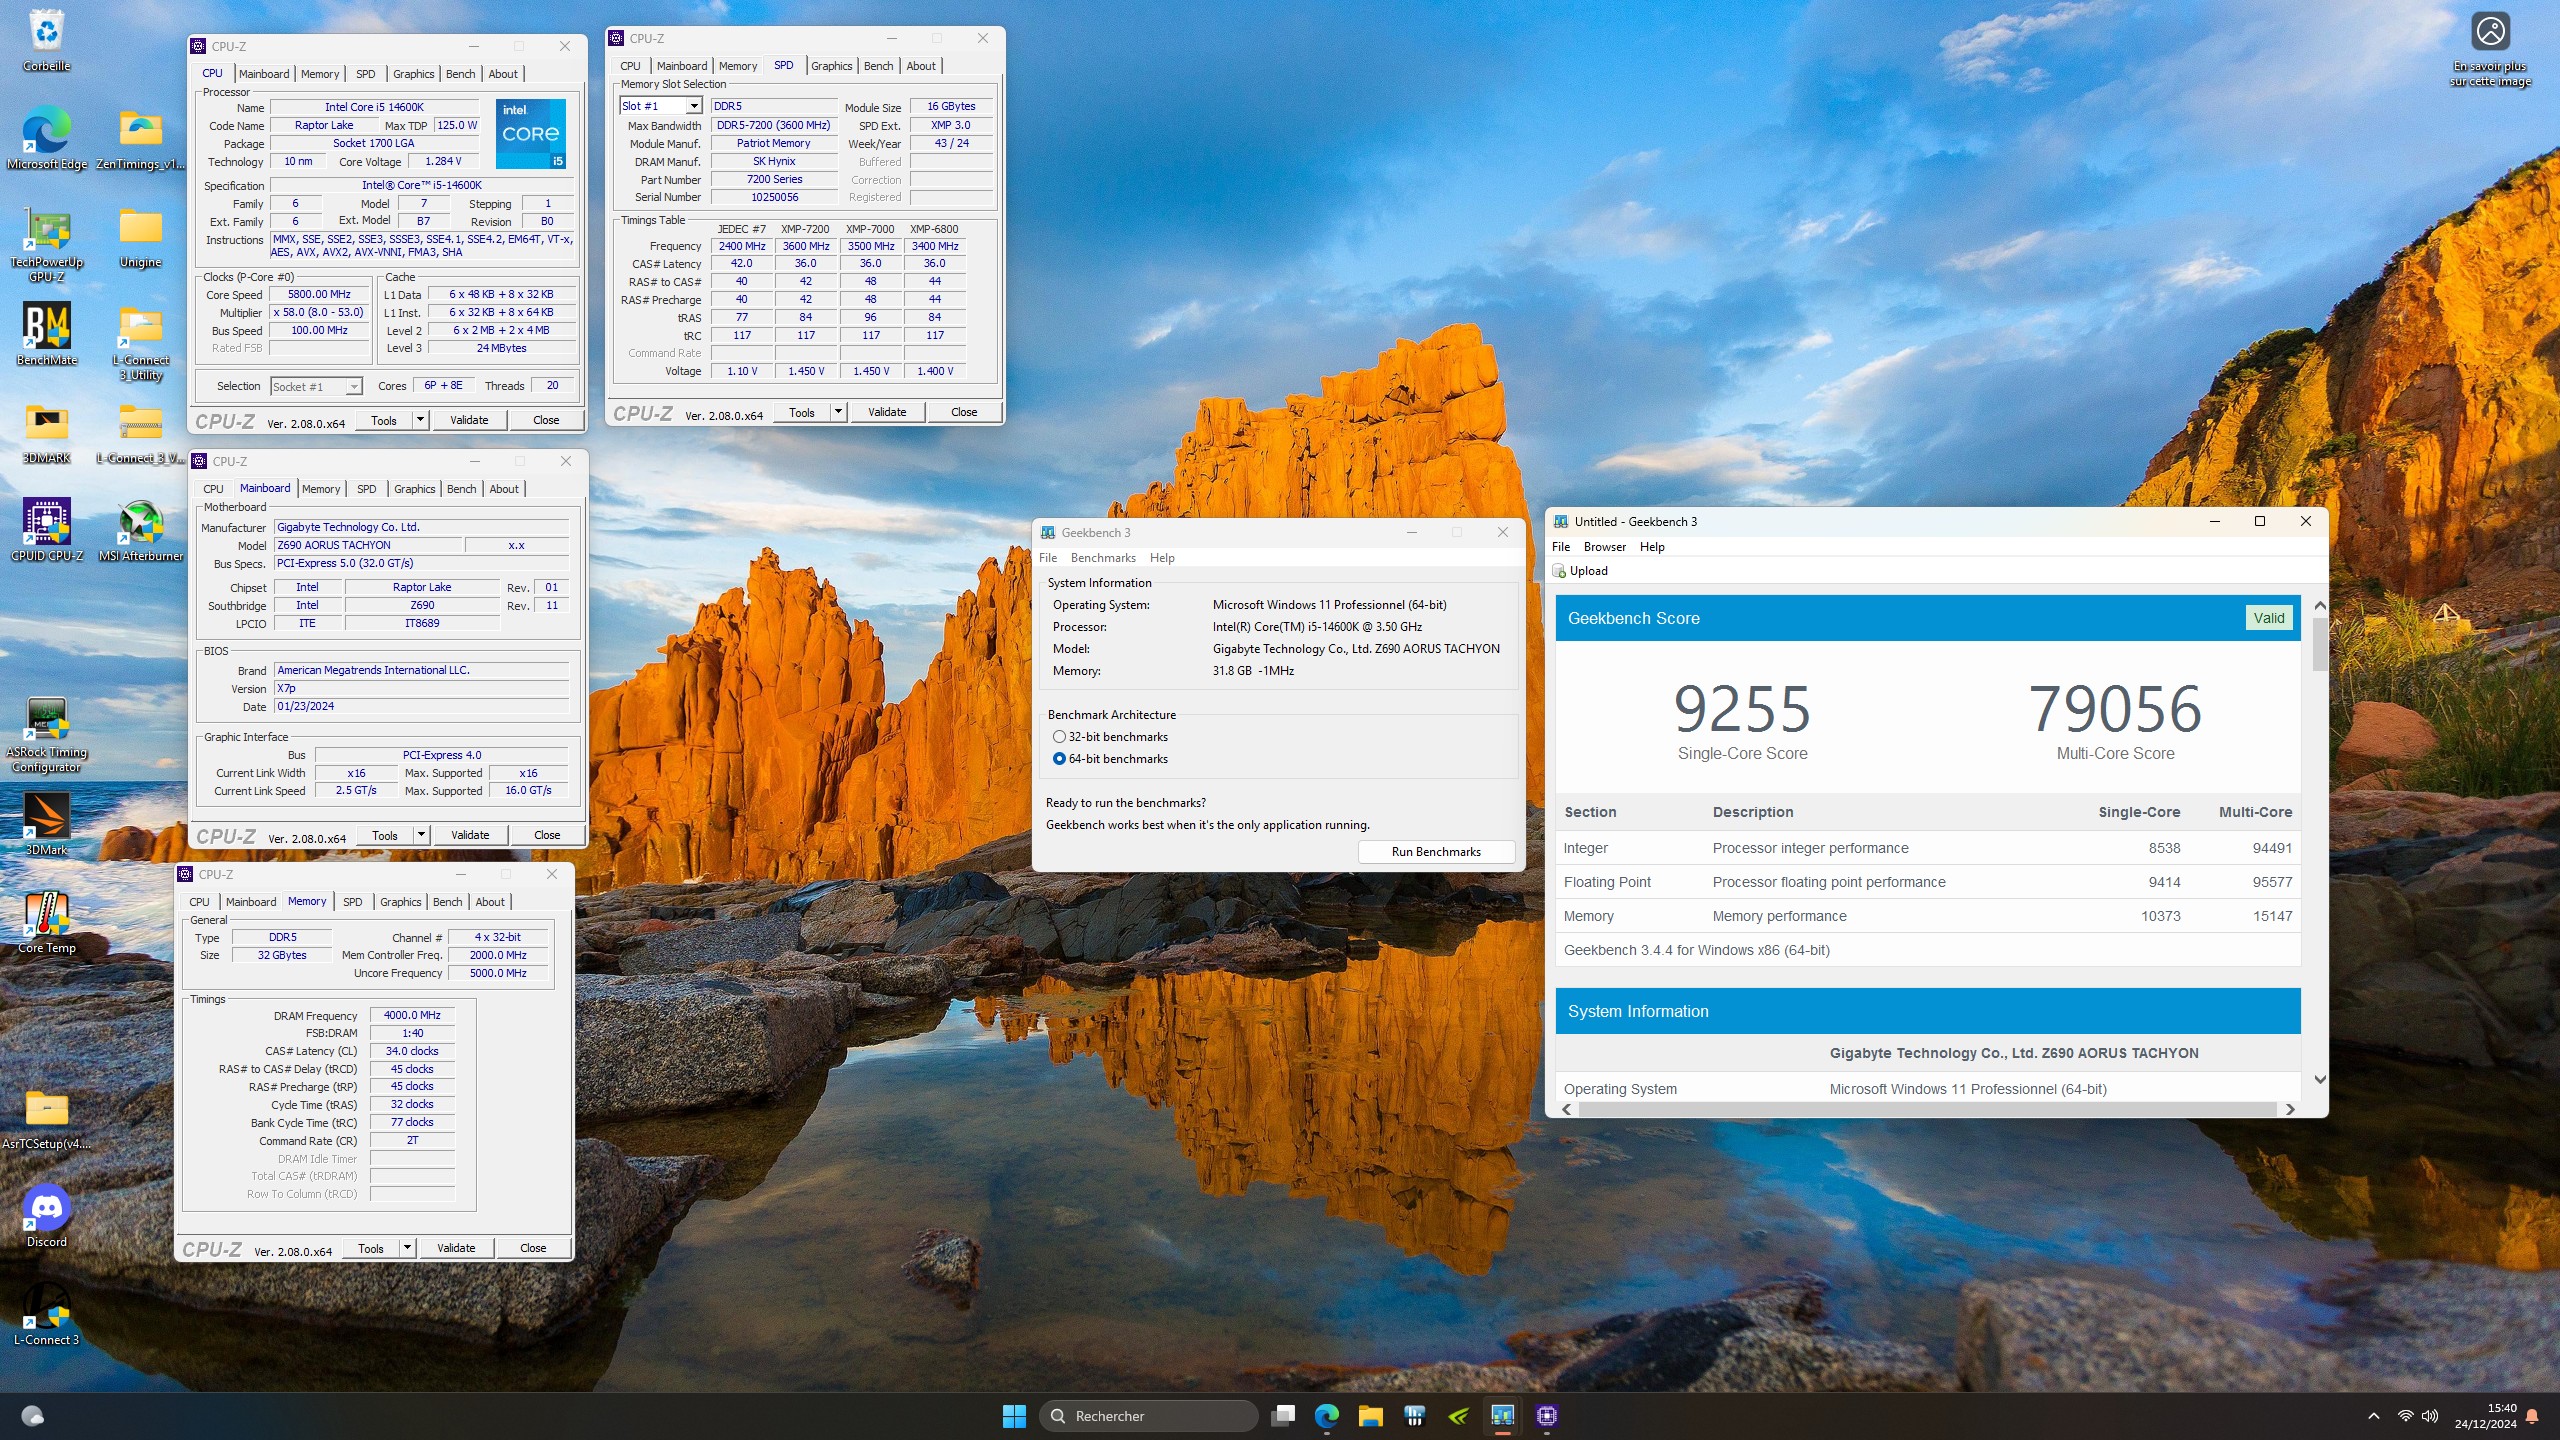Click Tools button in Mainboard window

[x=385, y=835]
